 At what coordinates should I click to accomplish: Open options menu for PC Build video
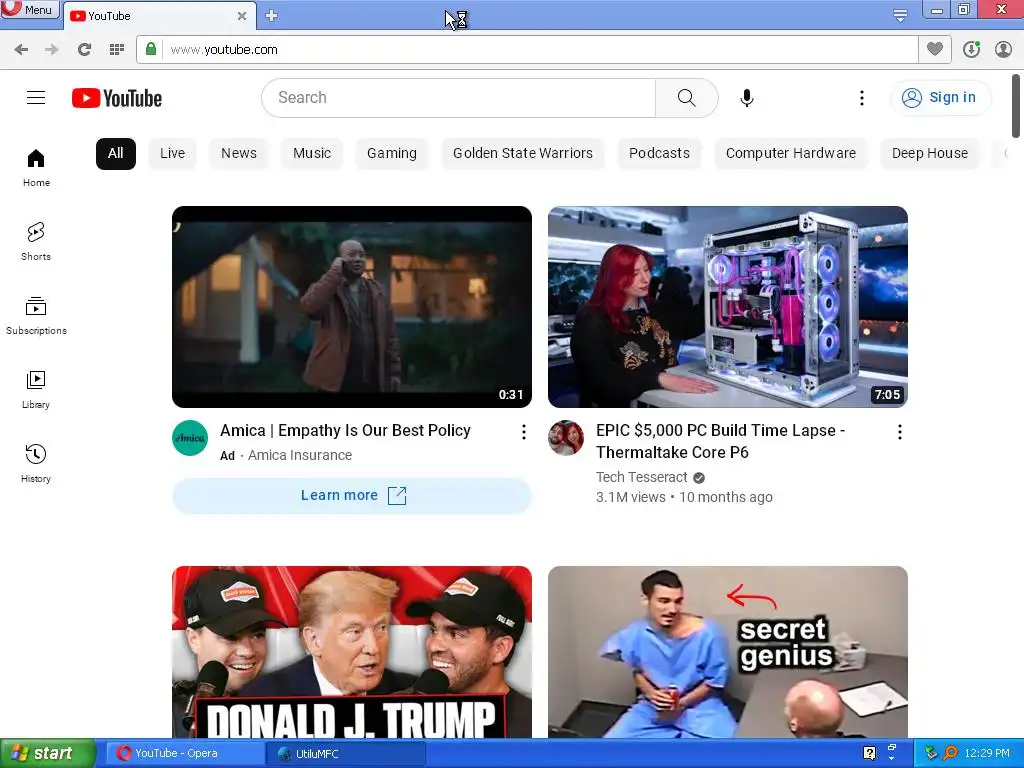900,432
